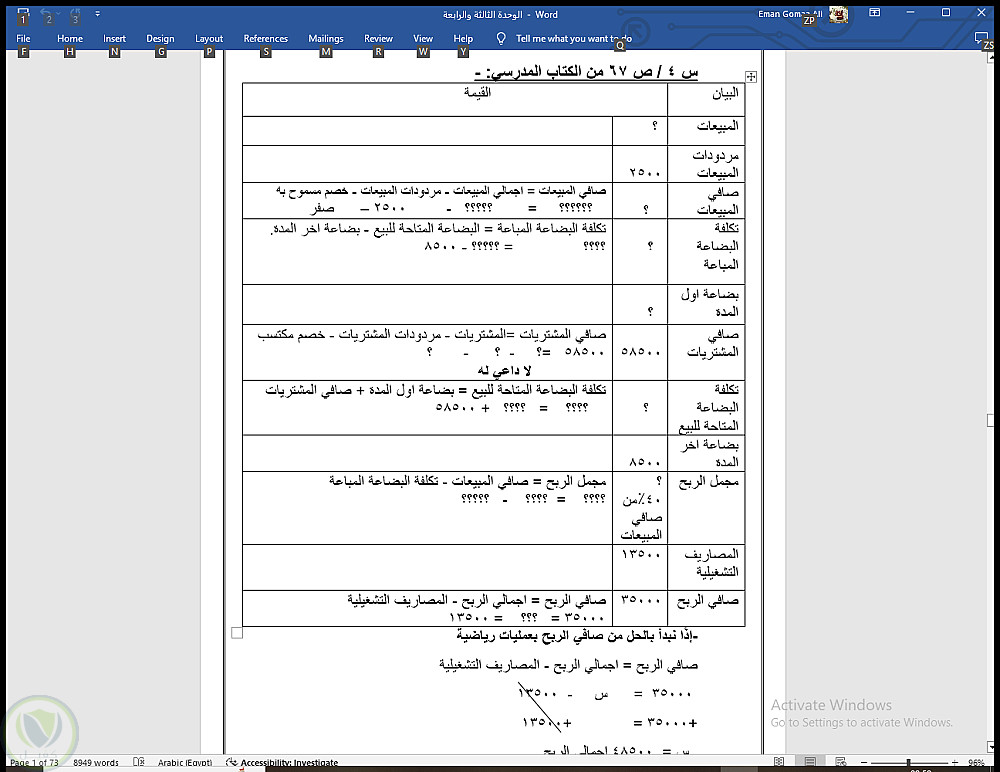1000x772 pixels.
Task: Open the Mailings tab
Action: [325, 39]
